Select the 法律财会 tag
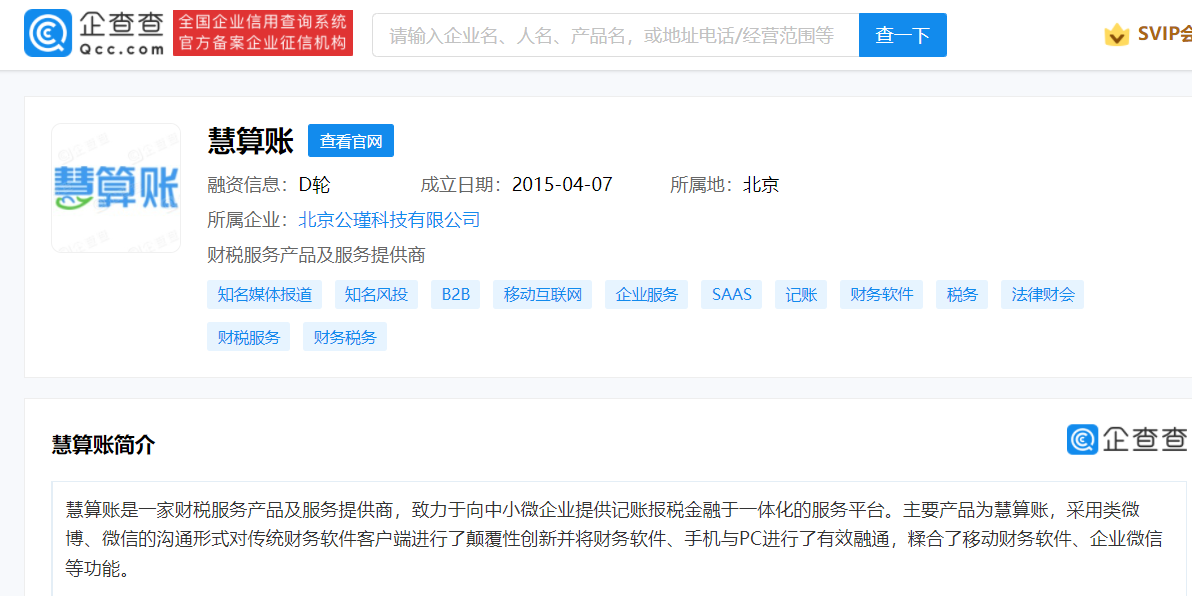Viewport: 1192px width, 596px height. pyautogui.click(x=1042, y=295)
